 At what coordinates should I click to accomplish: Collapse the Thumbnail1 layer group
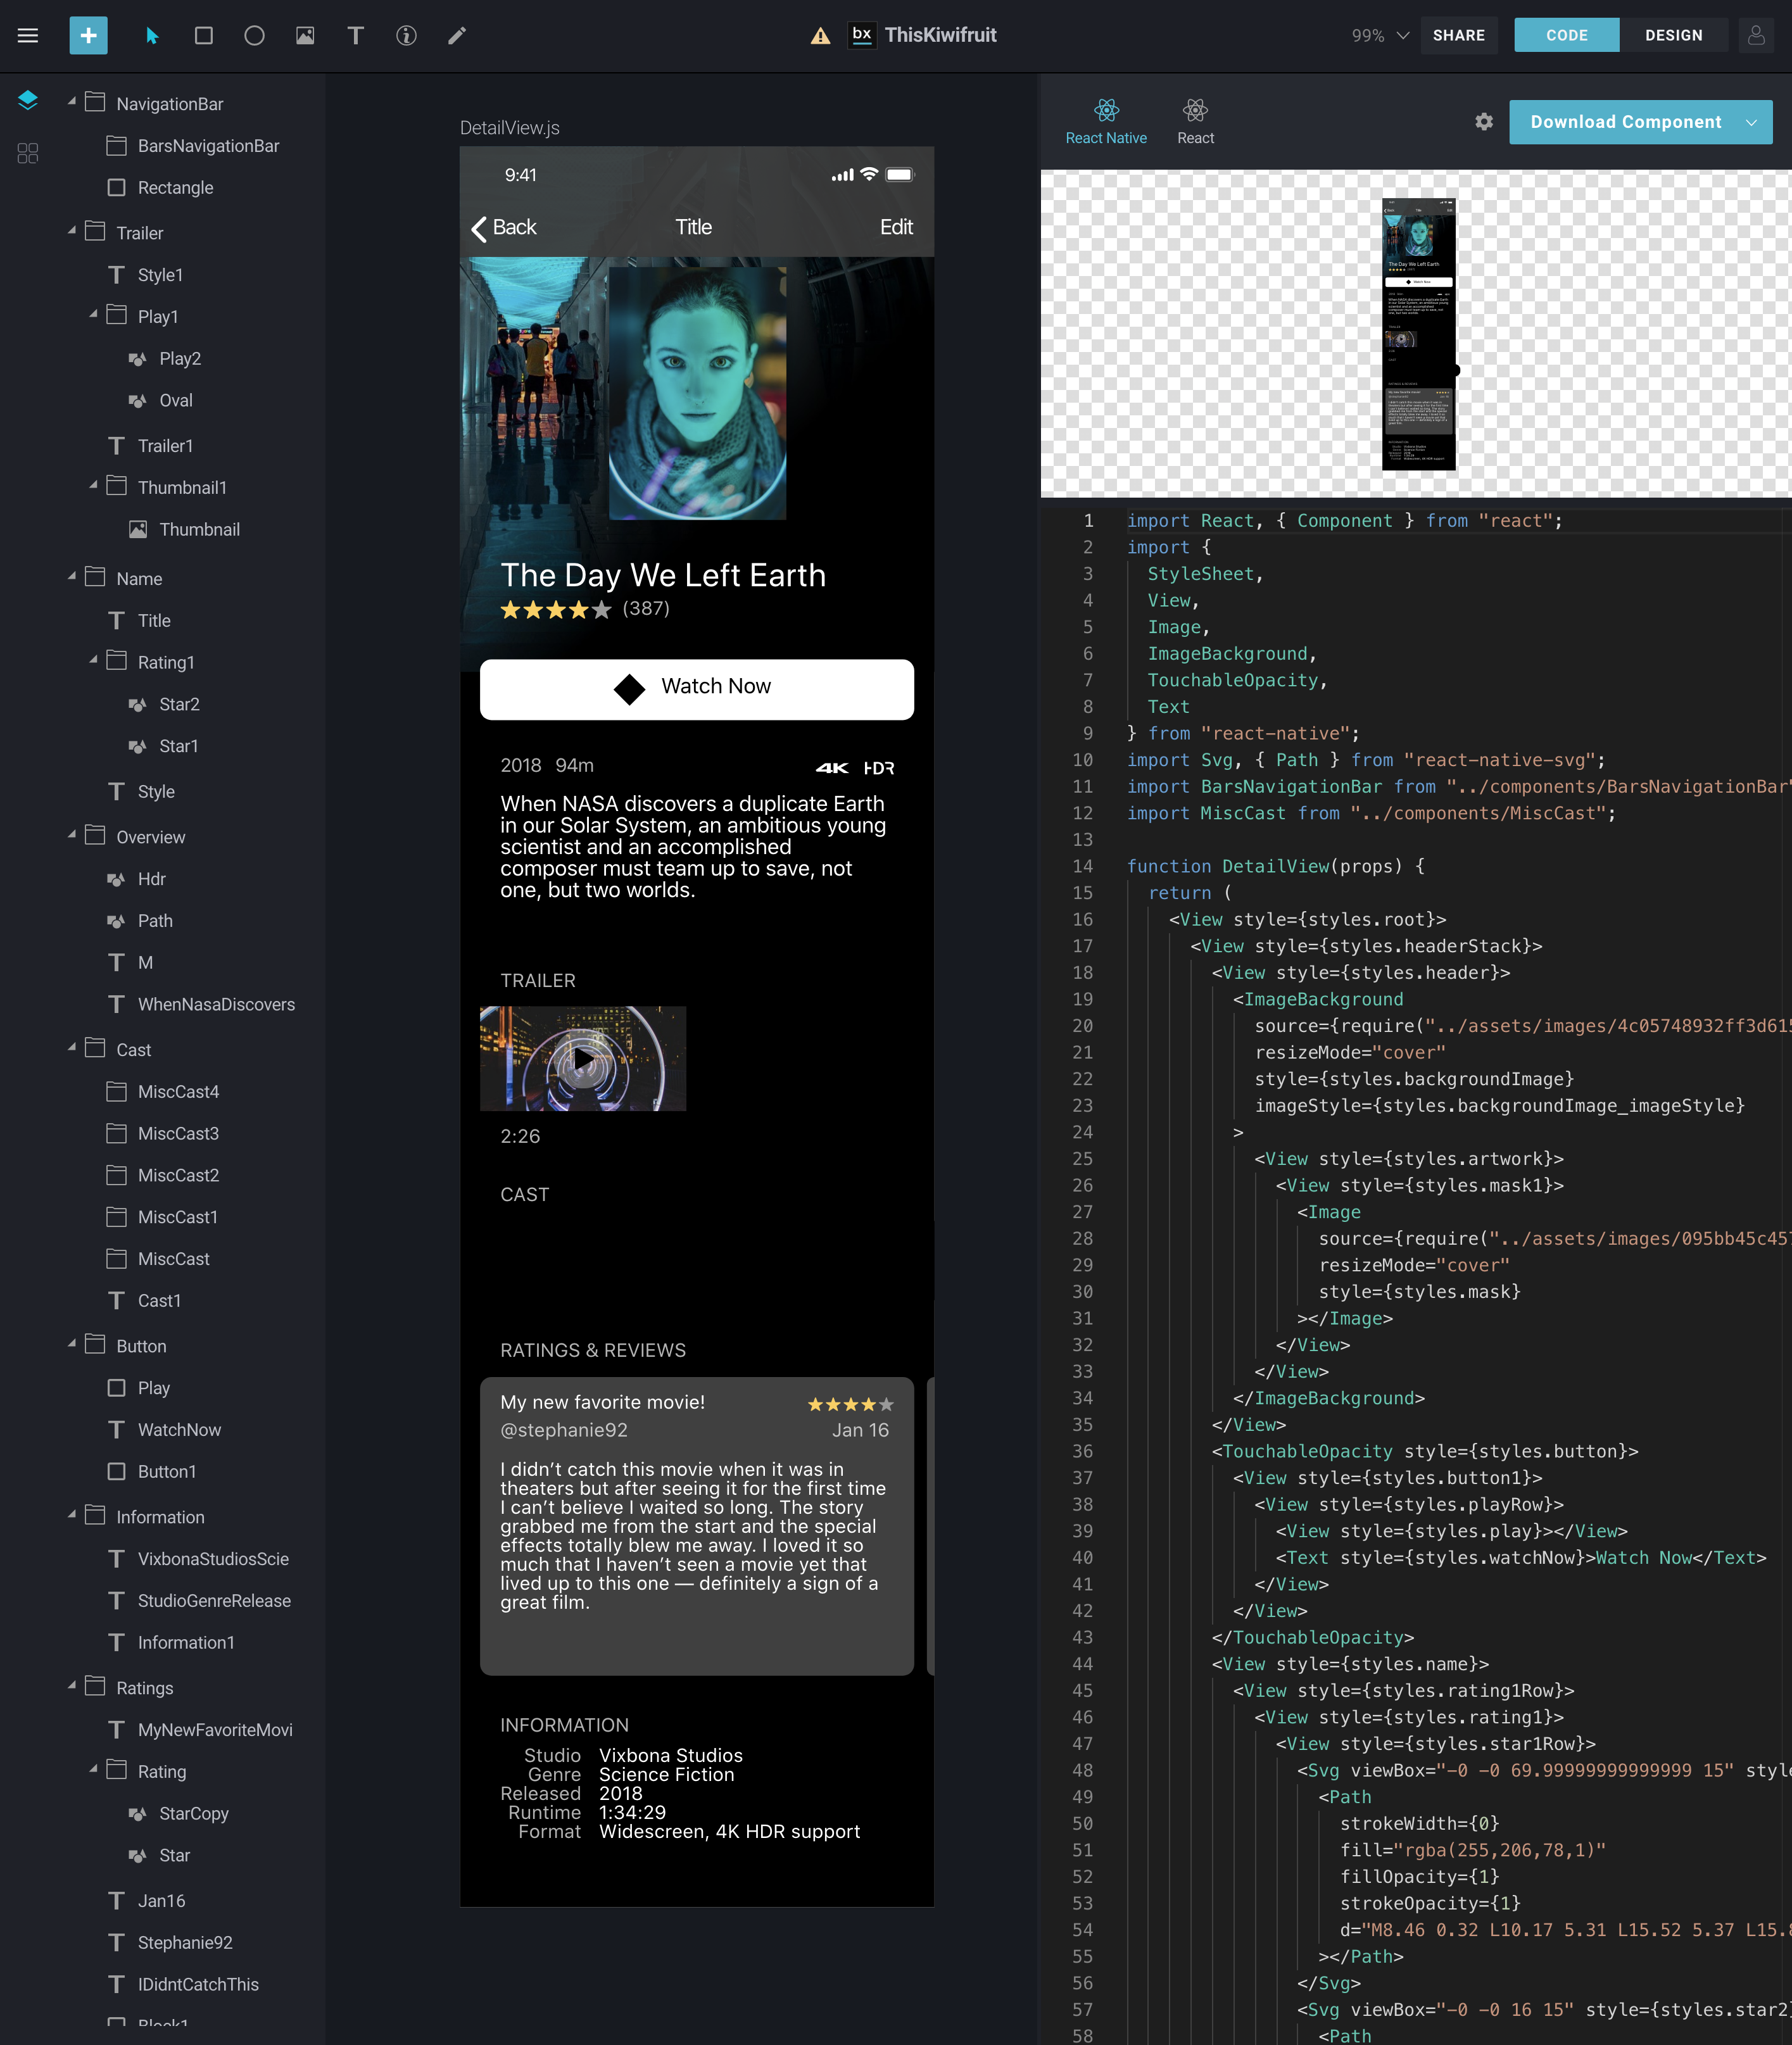point(94,486)
